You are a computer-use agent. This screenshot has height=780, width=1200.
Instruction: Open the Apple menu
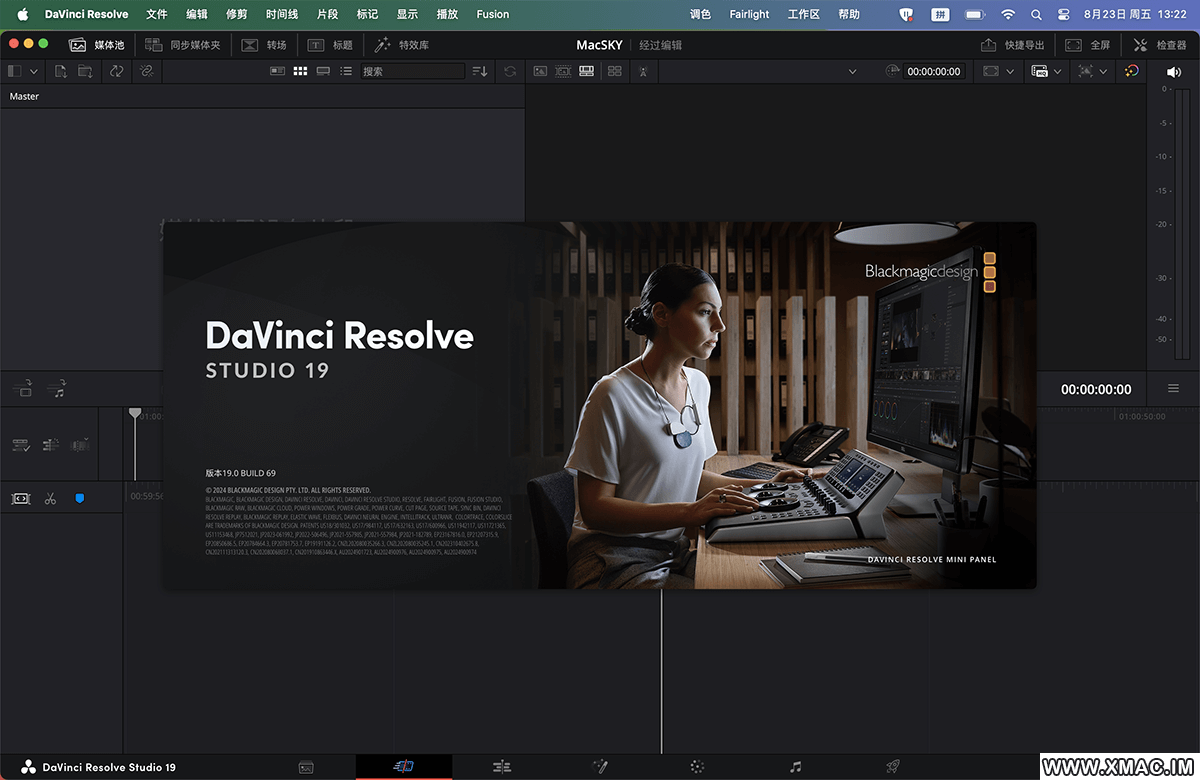pyautogui.click(x=22, y=14)
